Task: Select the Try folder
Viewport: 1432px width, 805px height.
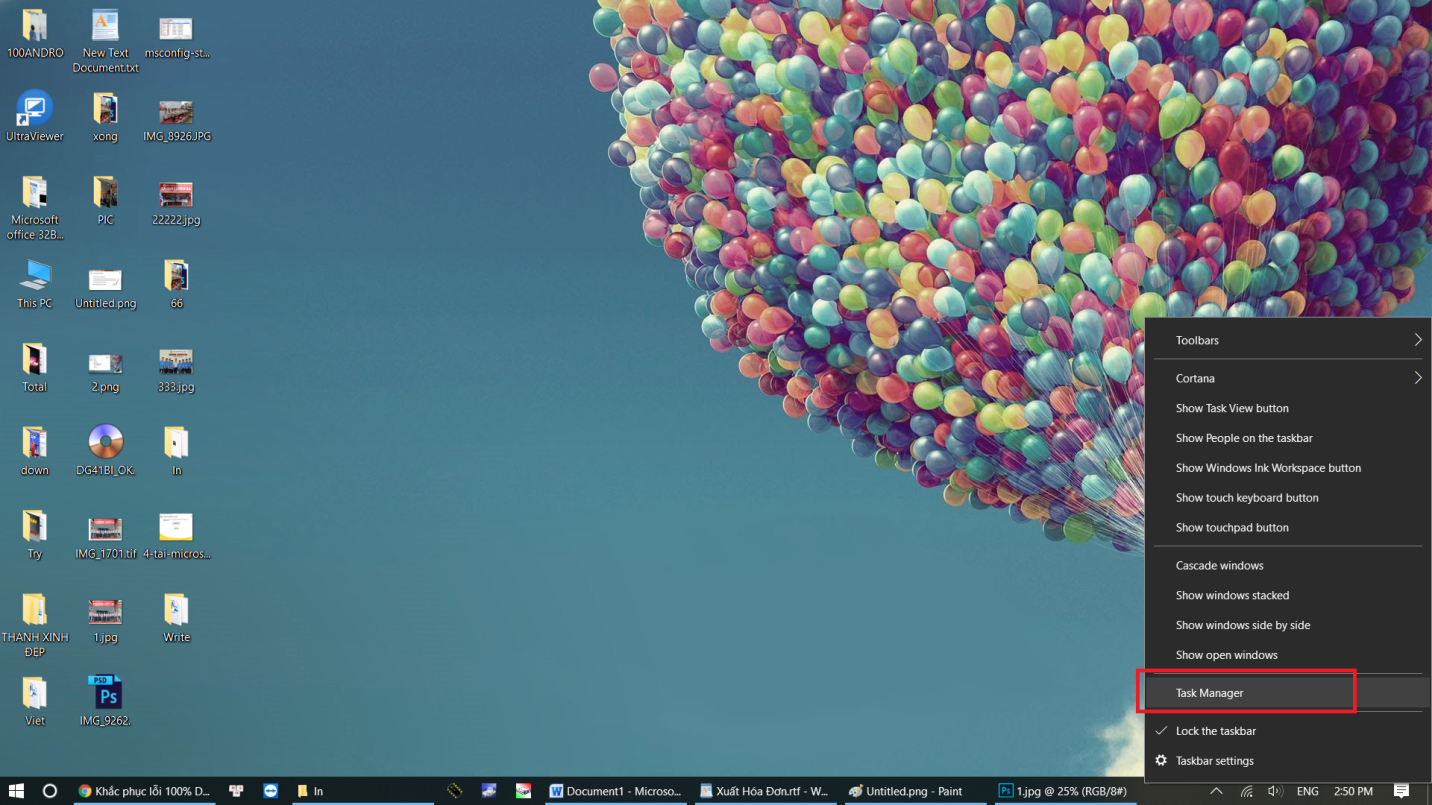Action: click(34, 534)
